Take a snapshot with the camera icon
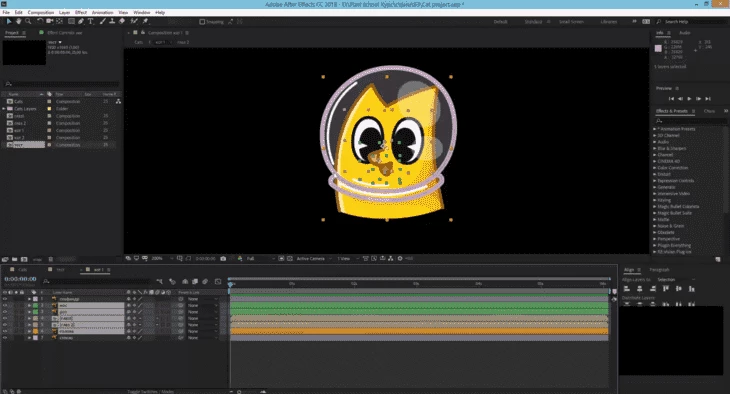The width and height of the screenshot is (730, 394). tap(223, 258)
